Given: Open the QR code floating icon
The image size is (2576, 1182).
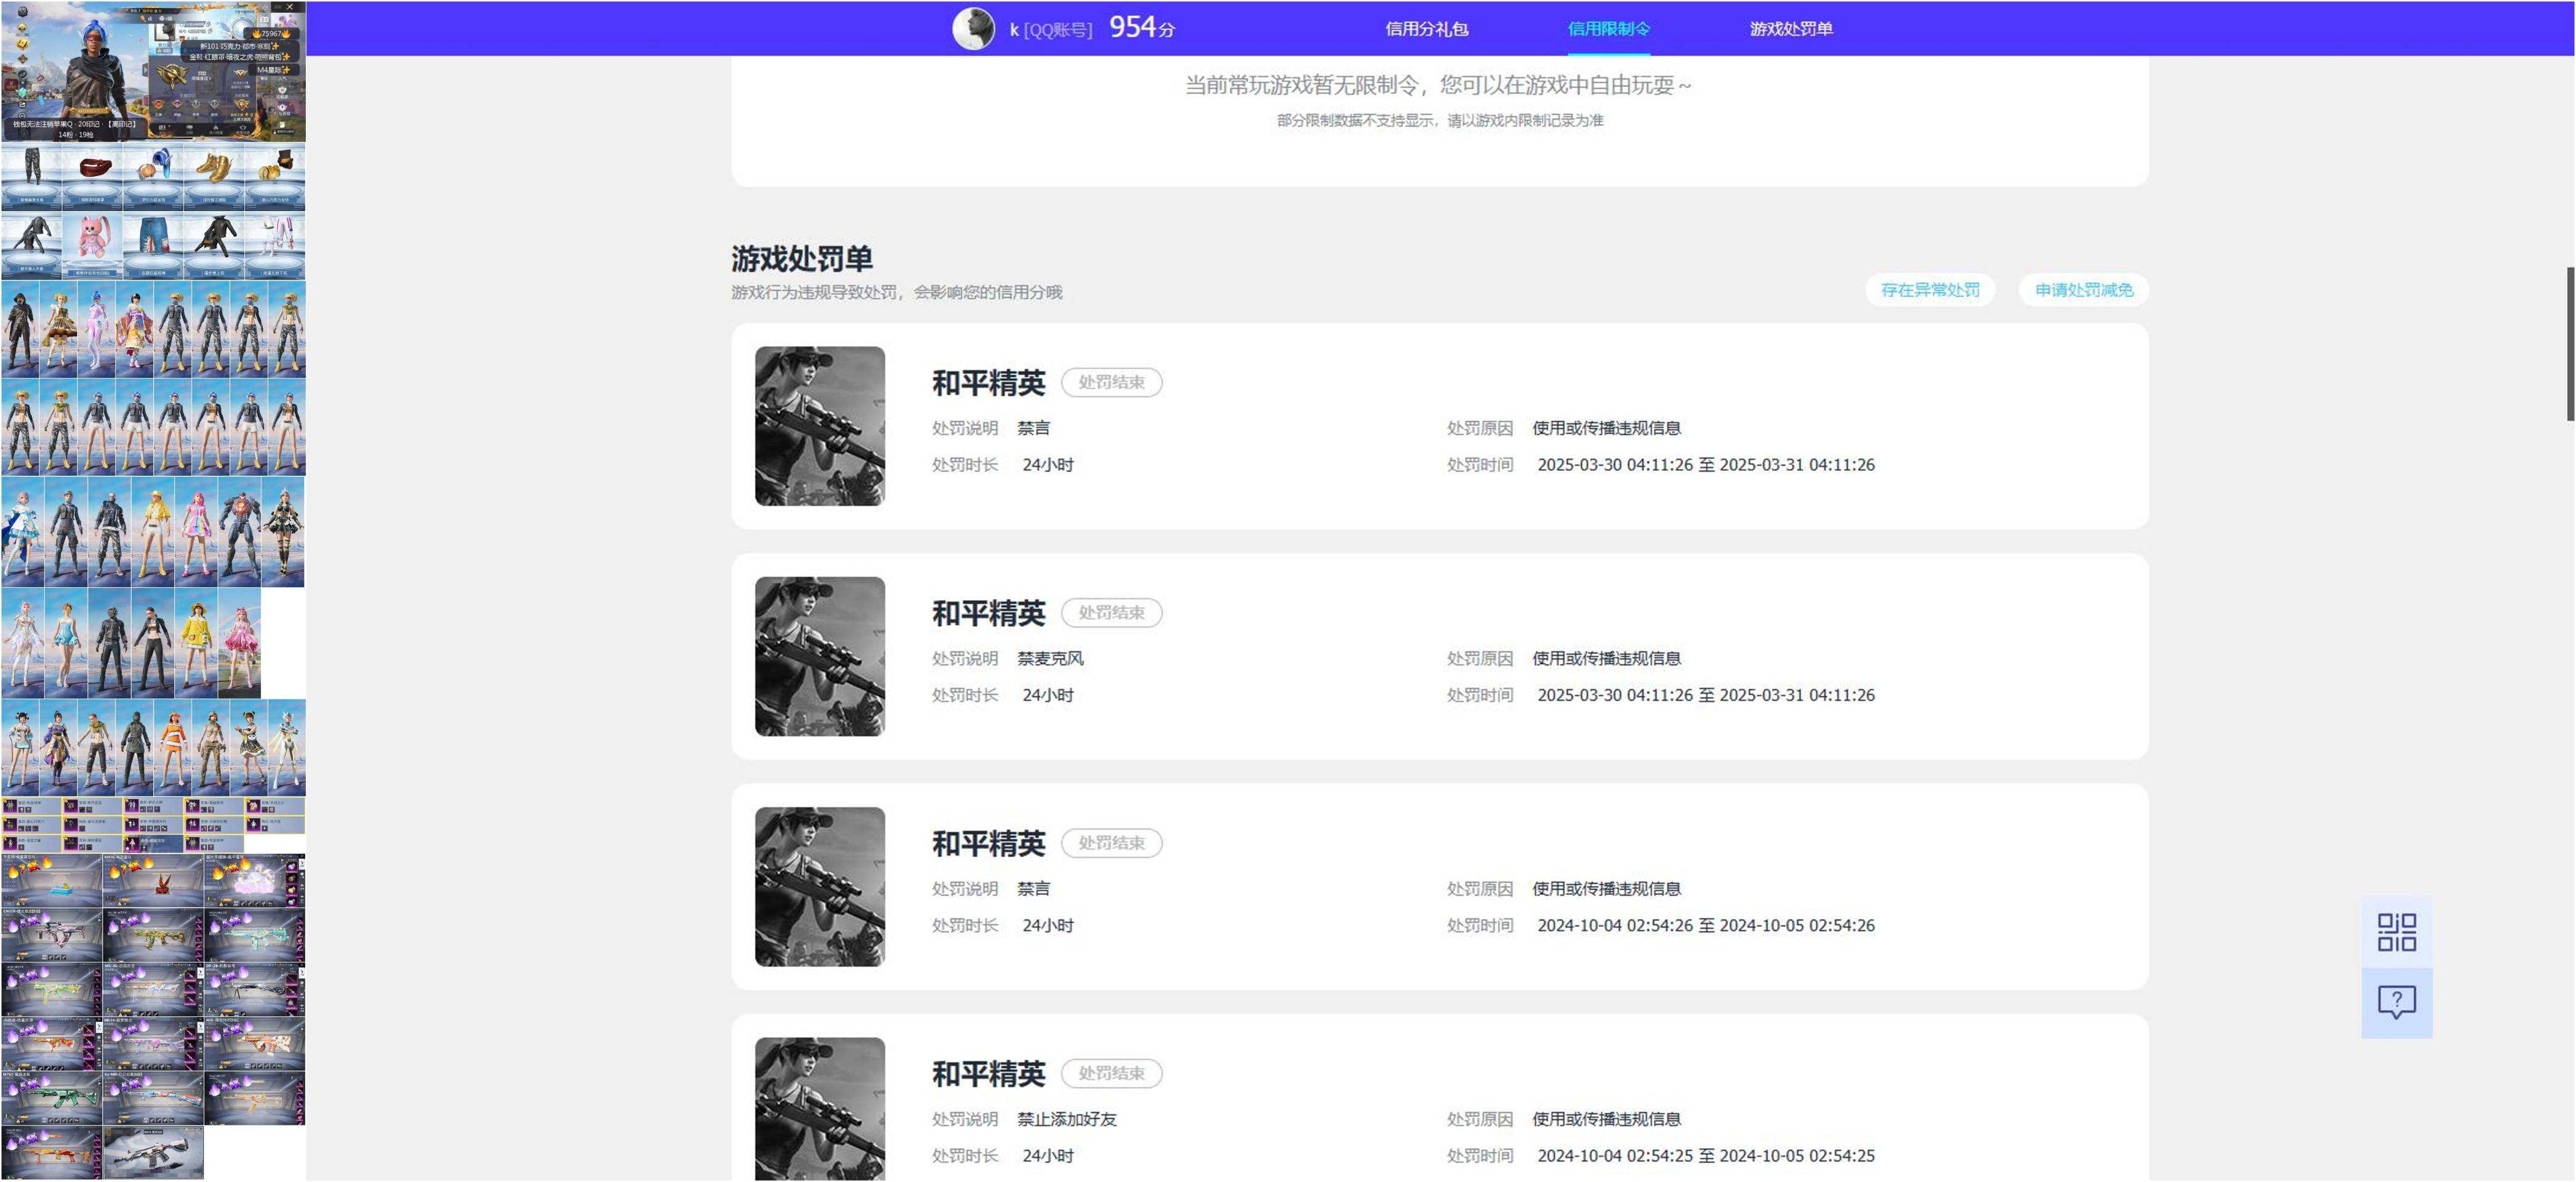Looking at the screenshot, I should pyautogui.click(x=2396, y=932).
